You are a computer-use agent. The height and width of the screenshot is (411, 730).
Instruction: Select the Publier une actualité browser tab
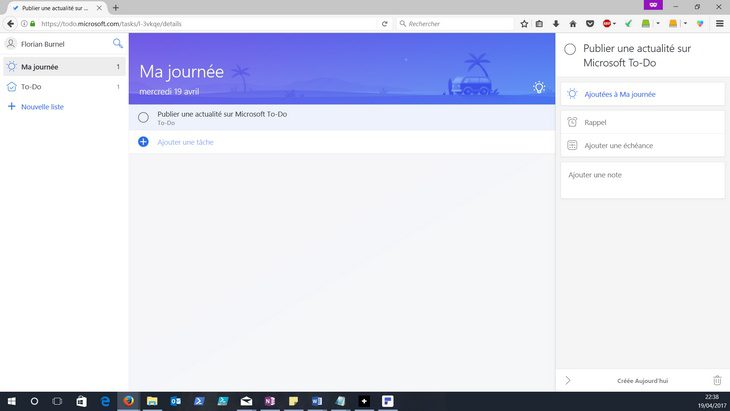[55, 8]
